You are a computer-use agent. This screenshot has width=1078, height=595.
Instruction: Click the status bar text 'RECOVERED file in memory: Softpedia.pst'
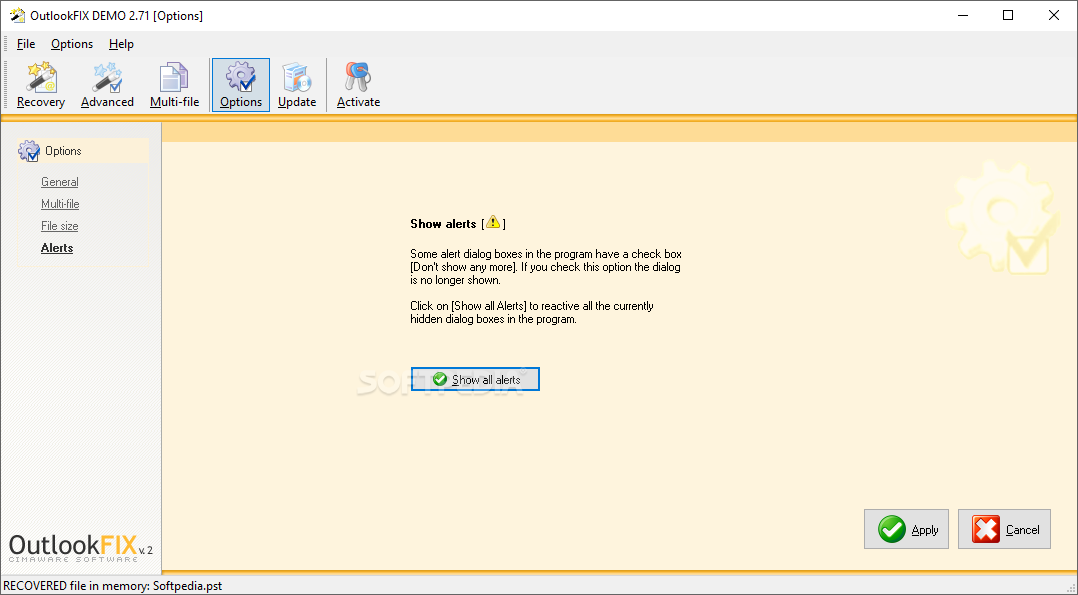pyautogui.click(x=113, y=586)
